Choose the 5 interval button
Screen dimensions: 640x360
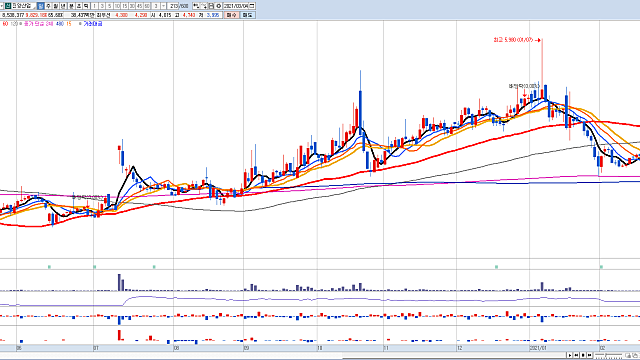pyautogui.click(x=109, y=6)
